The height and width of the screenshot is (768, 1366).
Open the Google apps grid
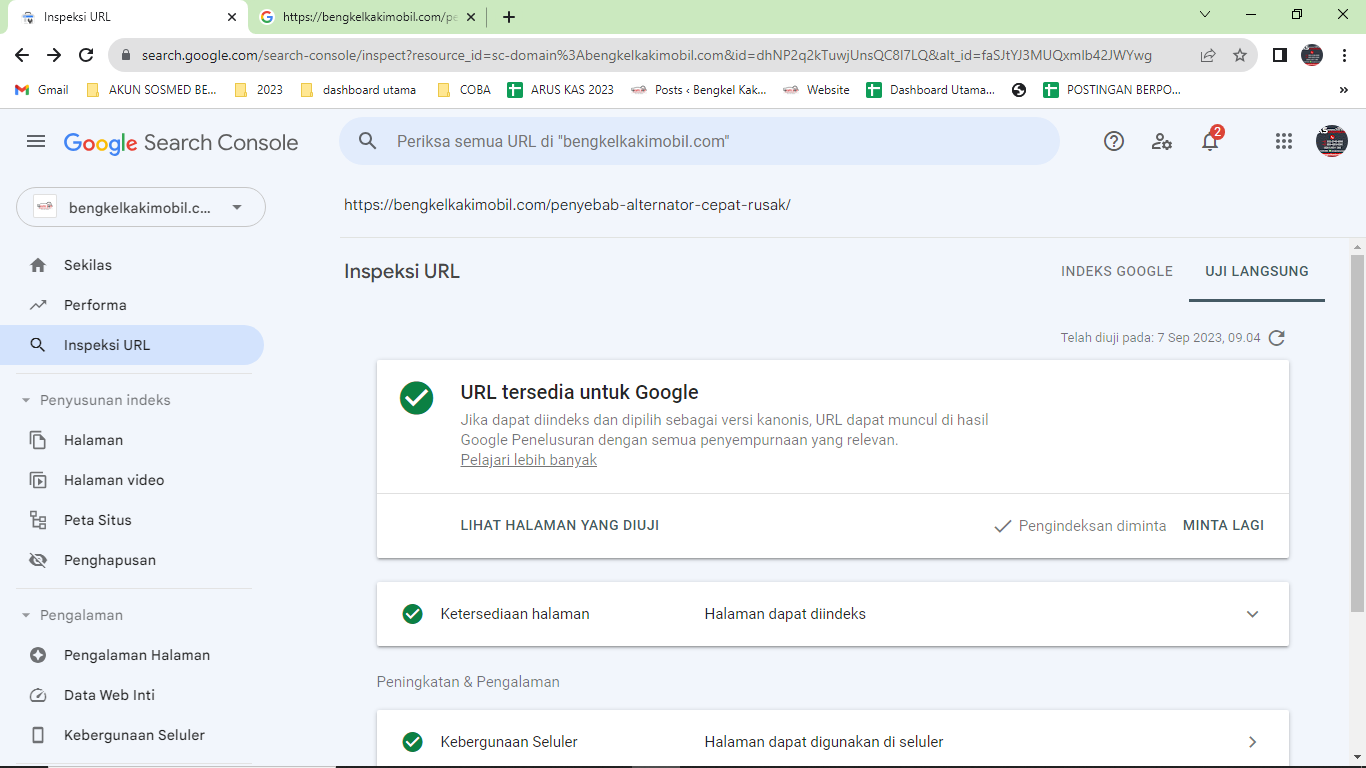coord(1284,142)
